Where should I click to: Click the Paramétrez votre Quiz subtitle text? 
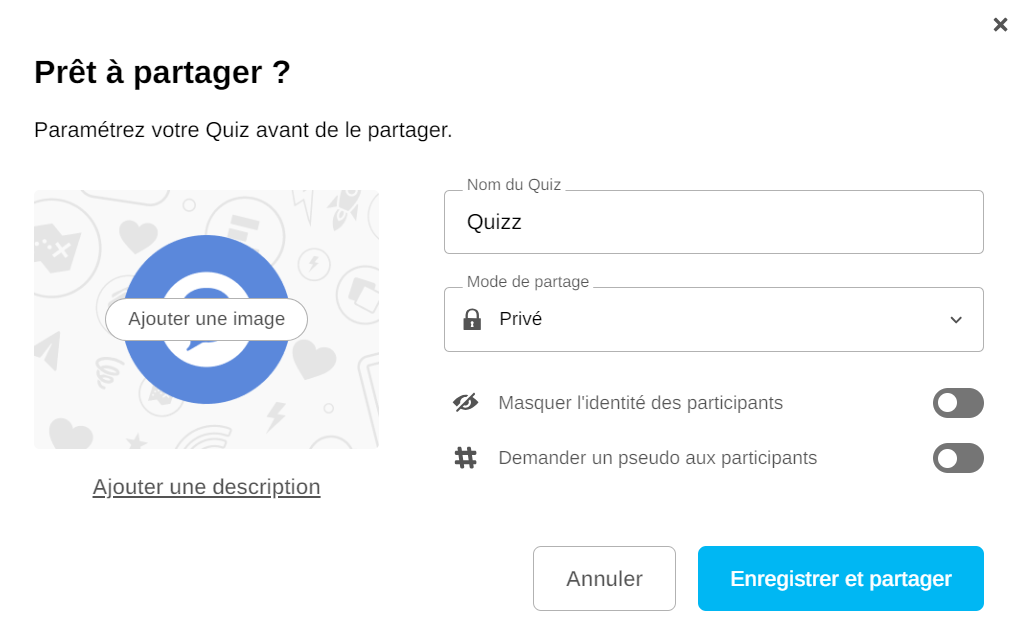pos(243,130)
